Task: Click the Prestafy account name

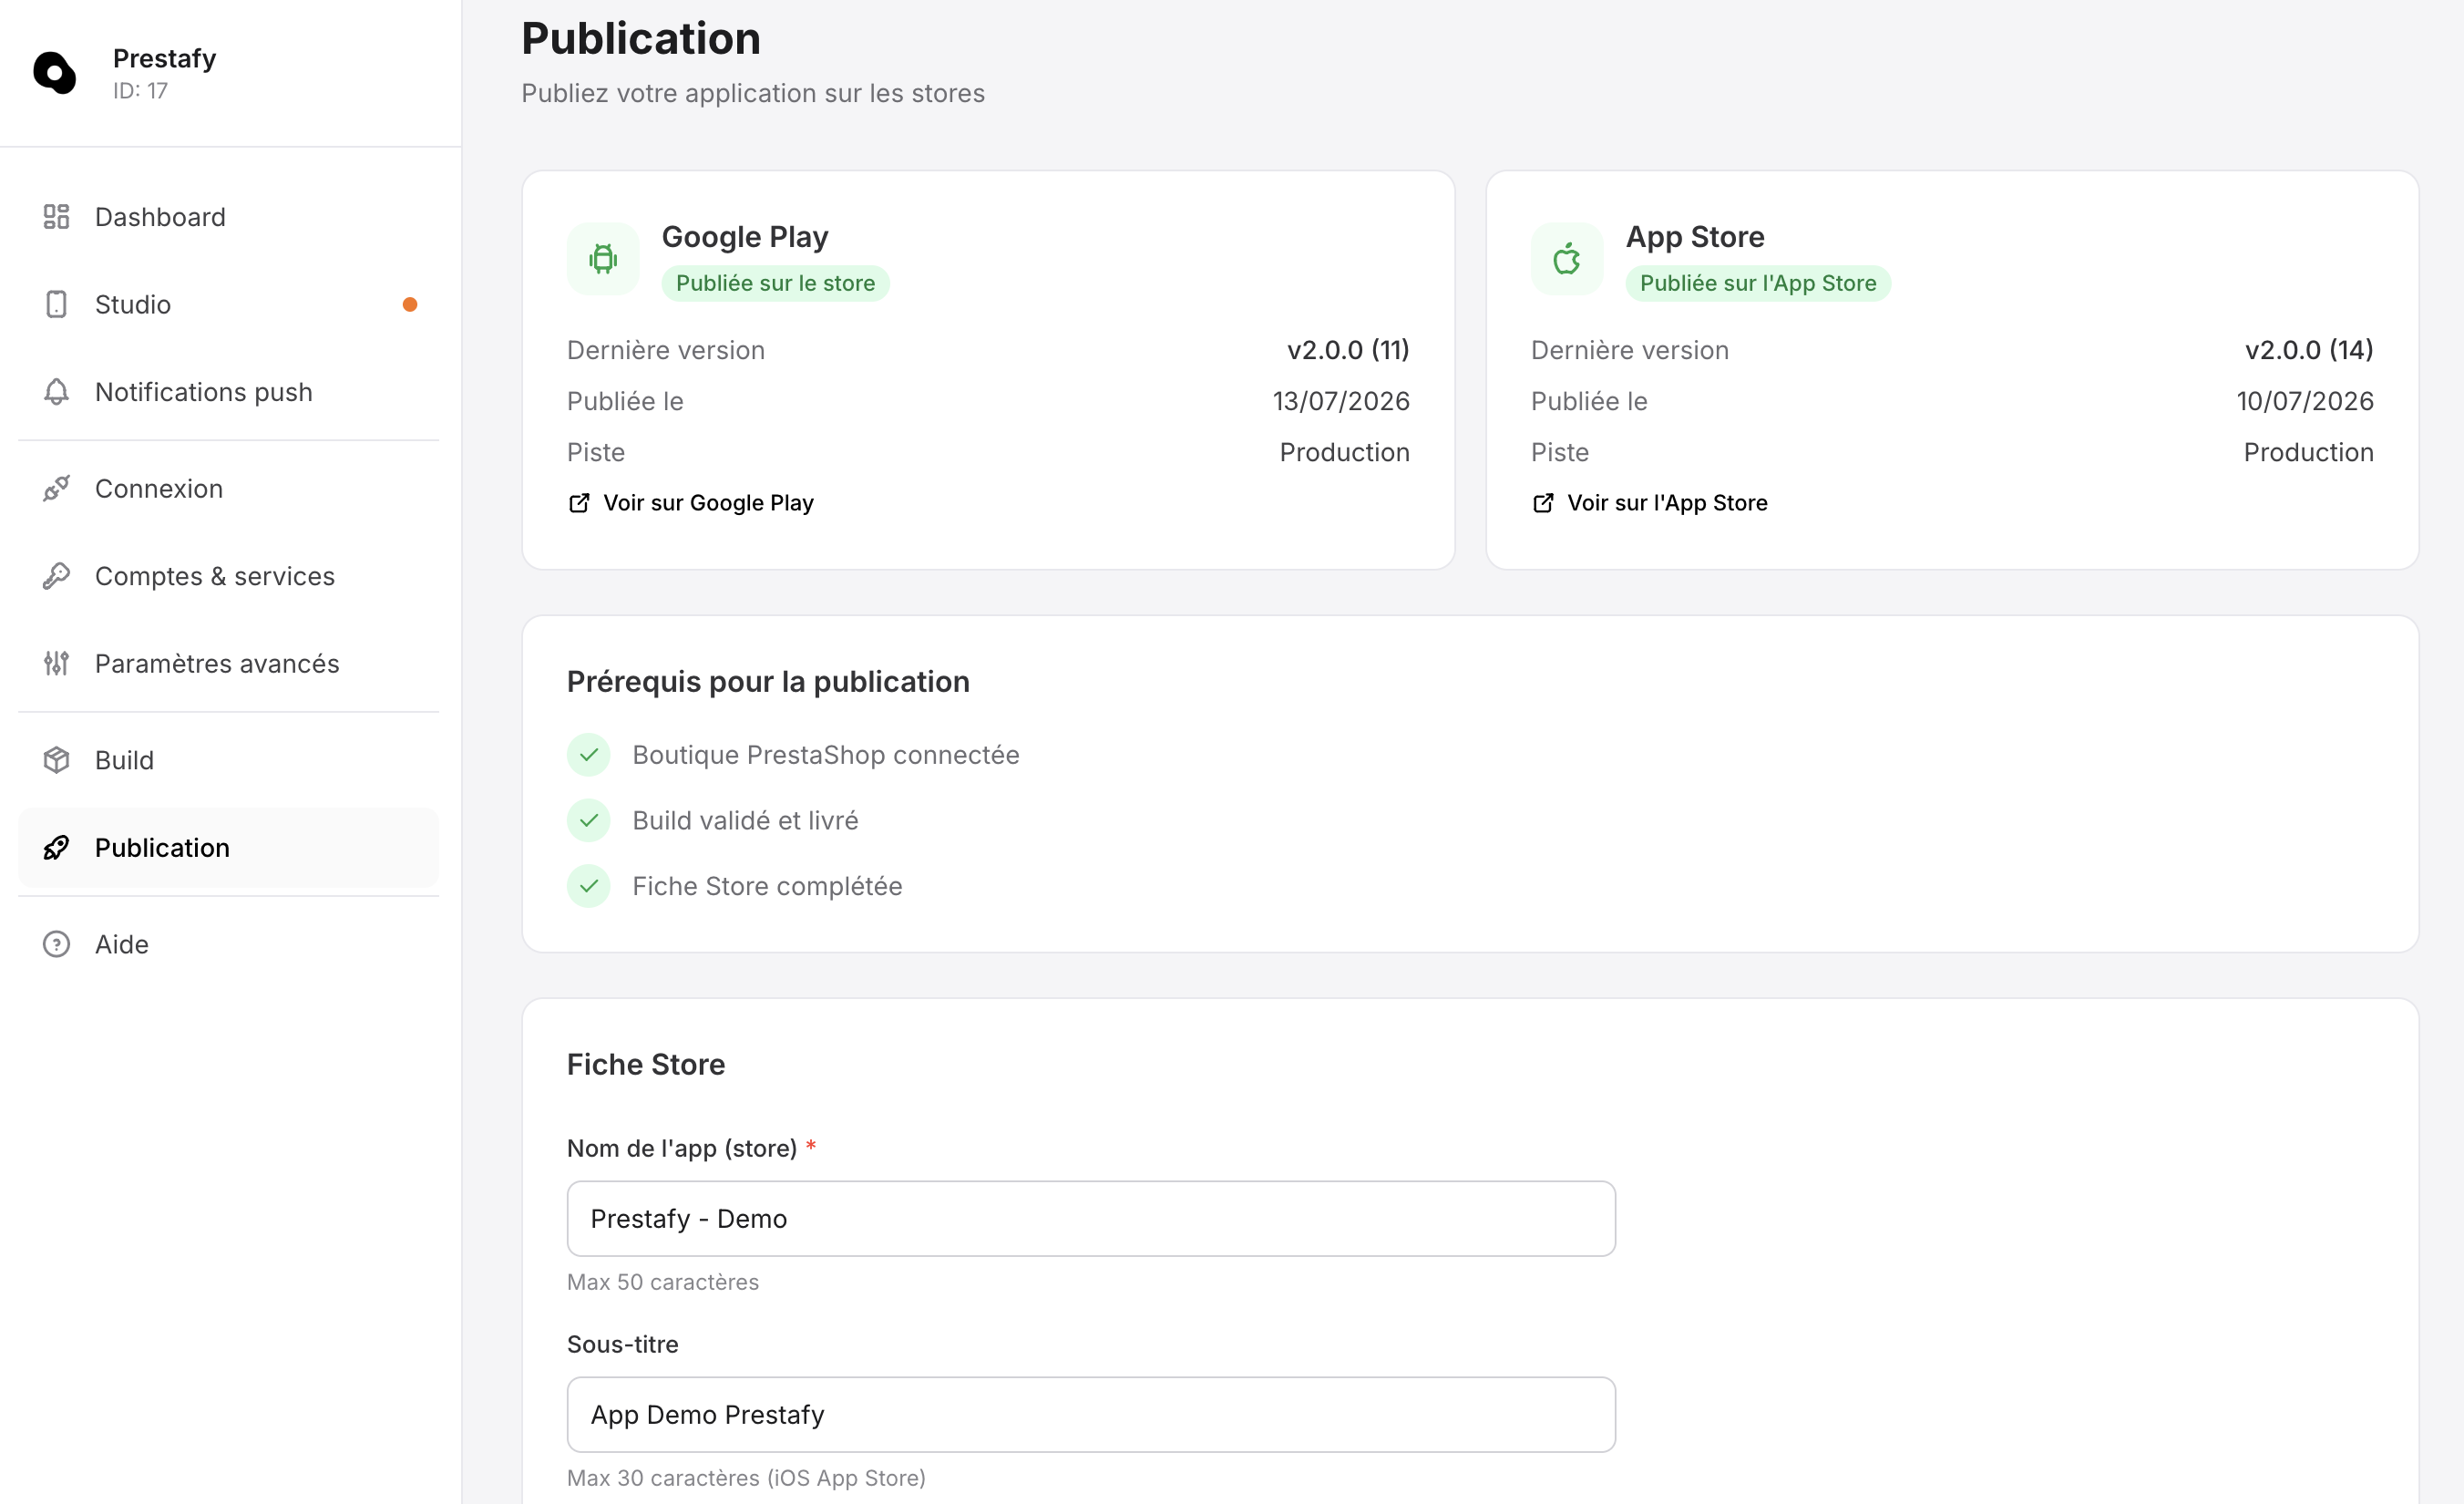Action: (164, 58)
